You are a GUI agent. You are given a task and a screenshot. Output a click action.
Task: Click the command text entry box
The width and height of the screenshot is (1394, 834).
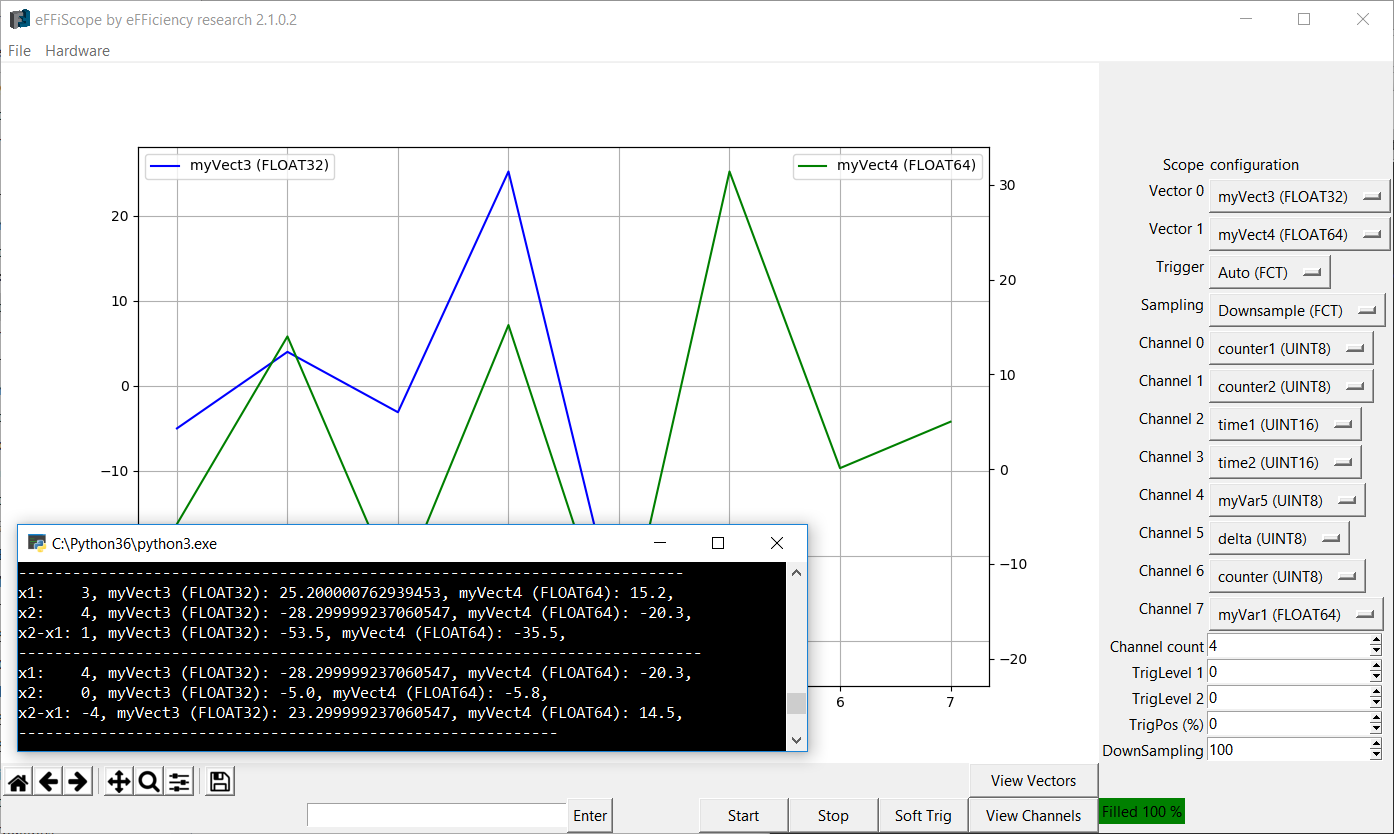[437, 816]
